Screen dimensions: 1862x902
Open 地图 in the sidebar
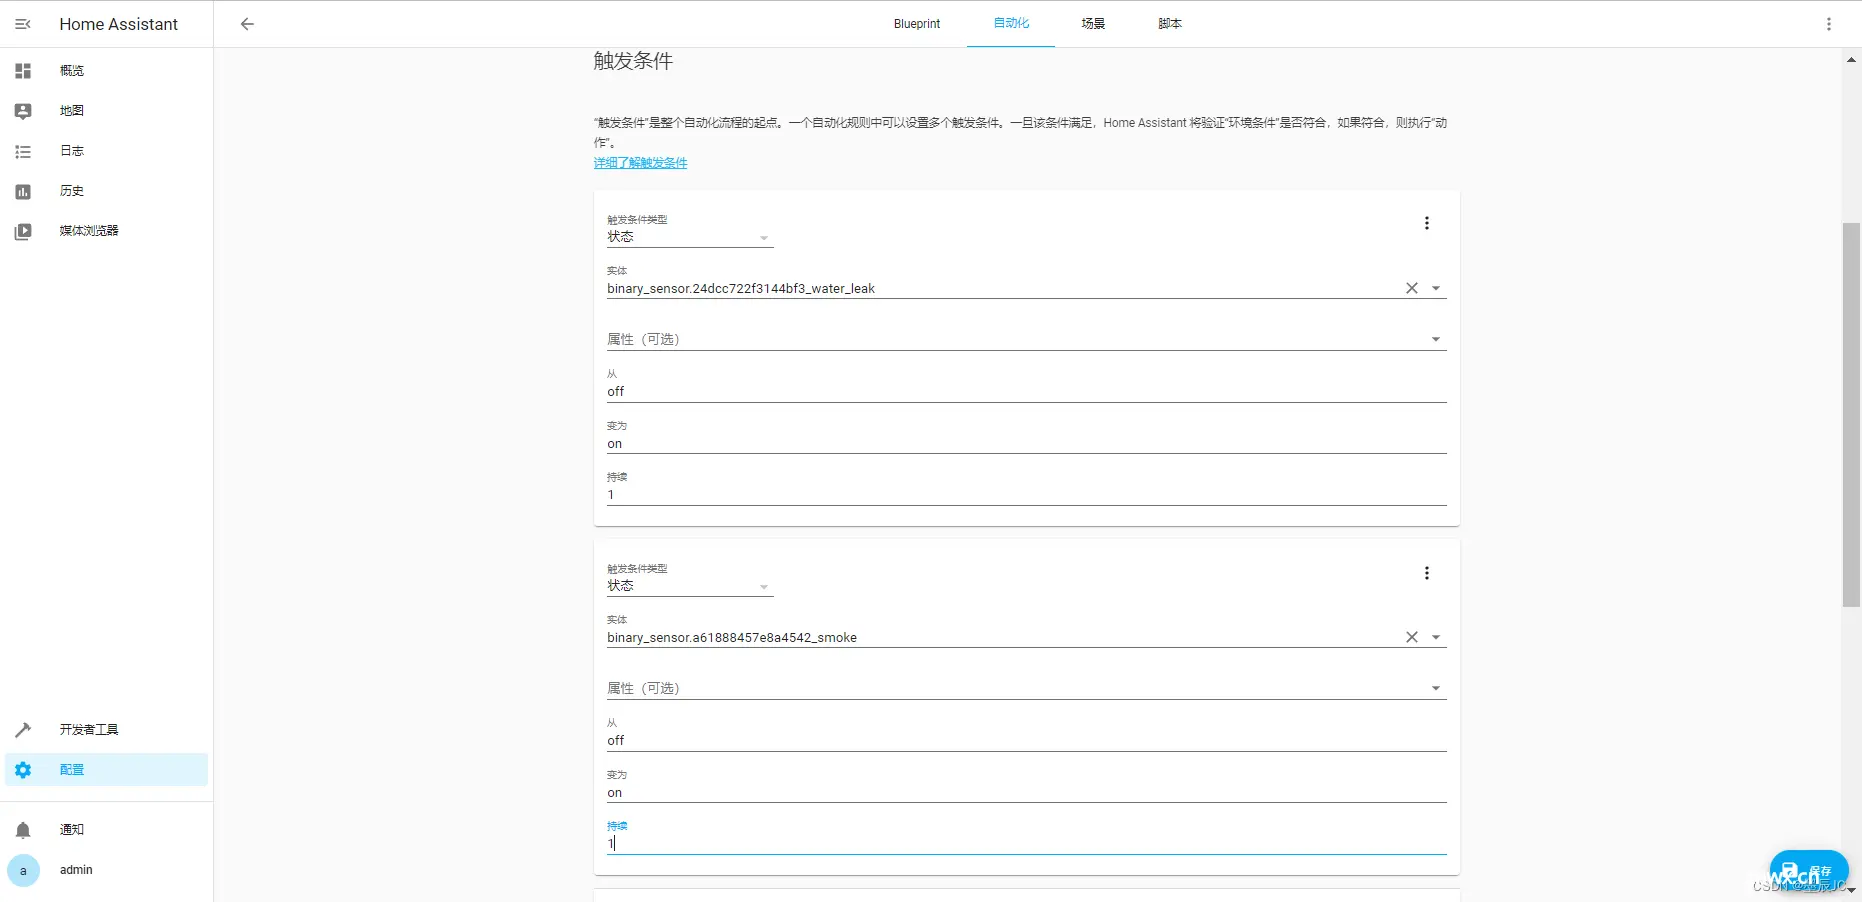click(72, 111)
